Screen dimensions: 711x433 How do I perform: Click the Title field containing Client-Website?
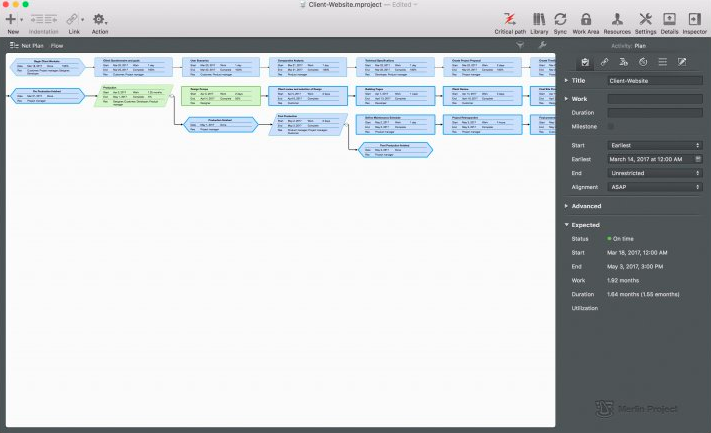655,81
